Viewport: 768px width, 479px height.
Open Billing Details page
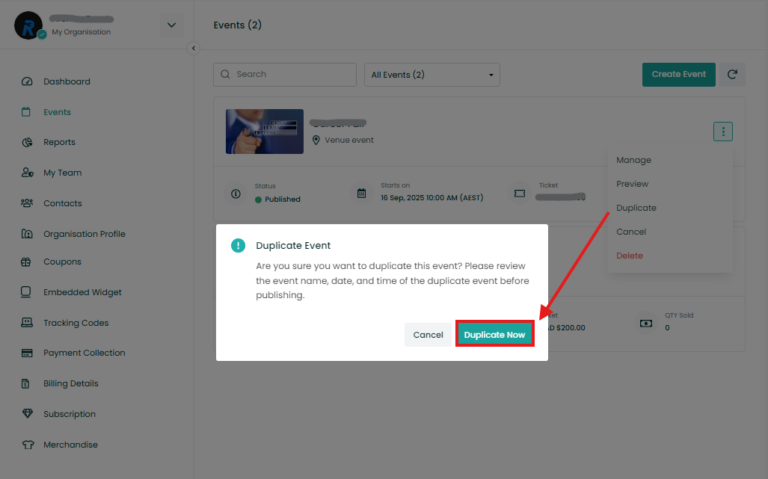point(71,383)
